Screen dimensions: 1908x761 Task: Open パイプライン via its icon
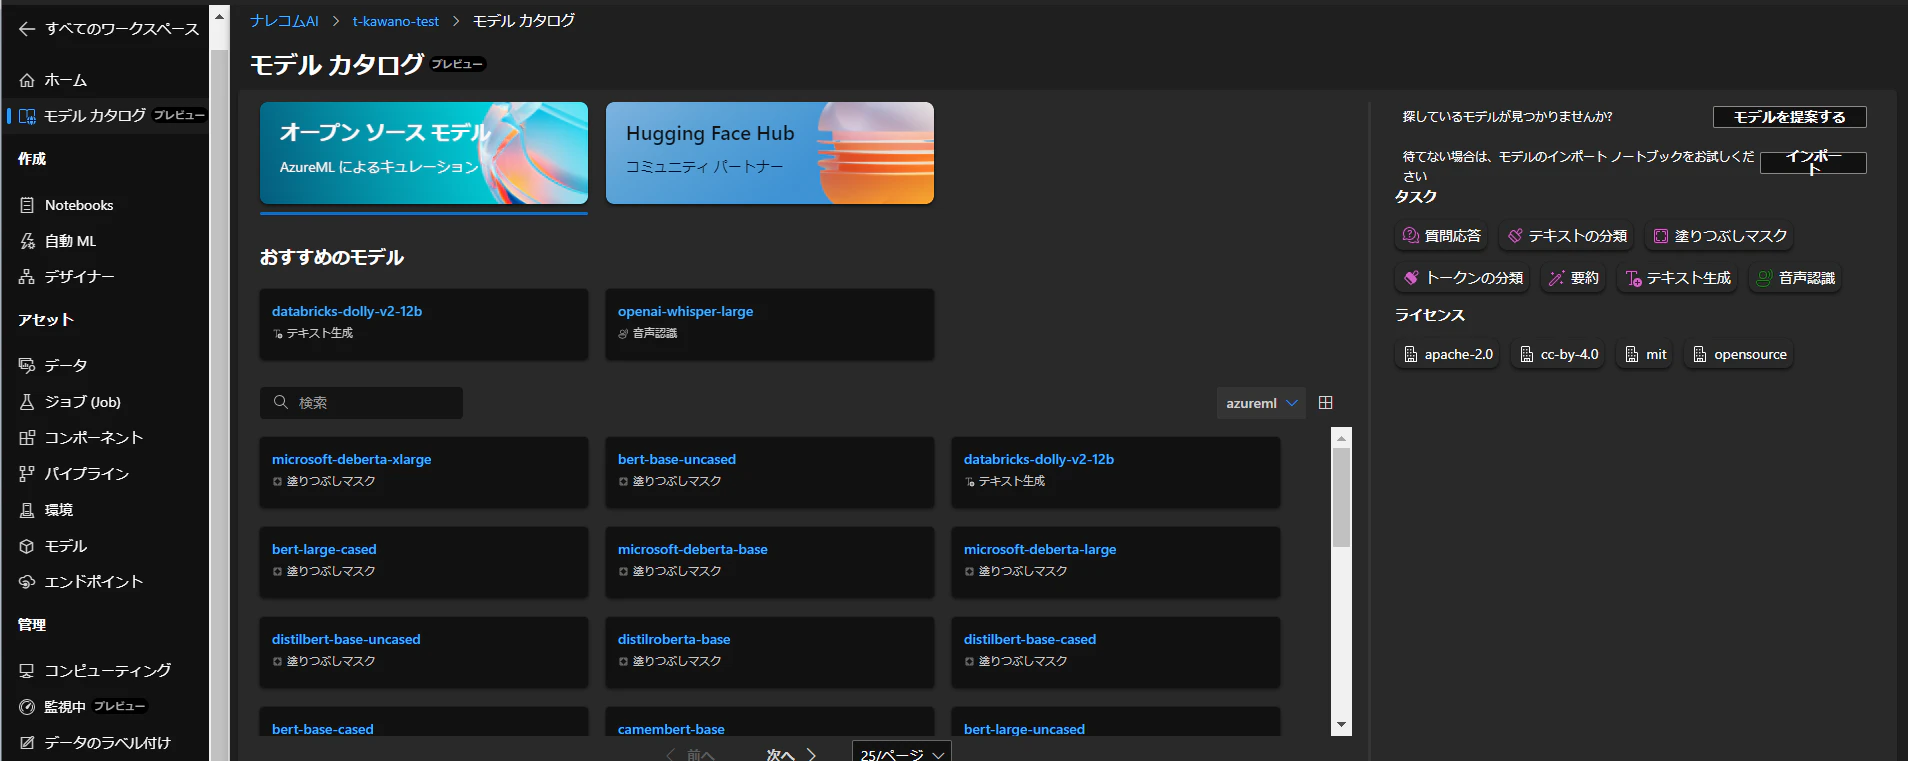[x=27, y=474]
